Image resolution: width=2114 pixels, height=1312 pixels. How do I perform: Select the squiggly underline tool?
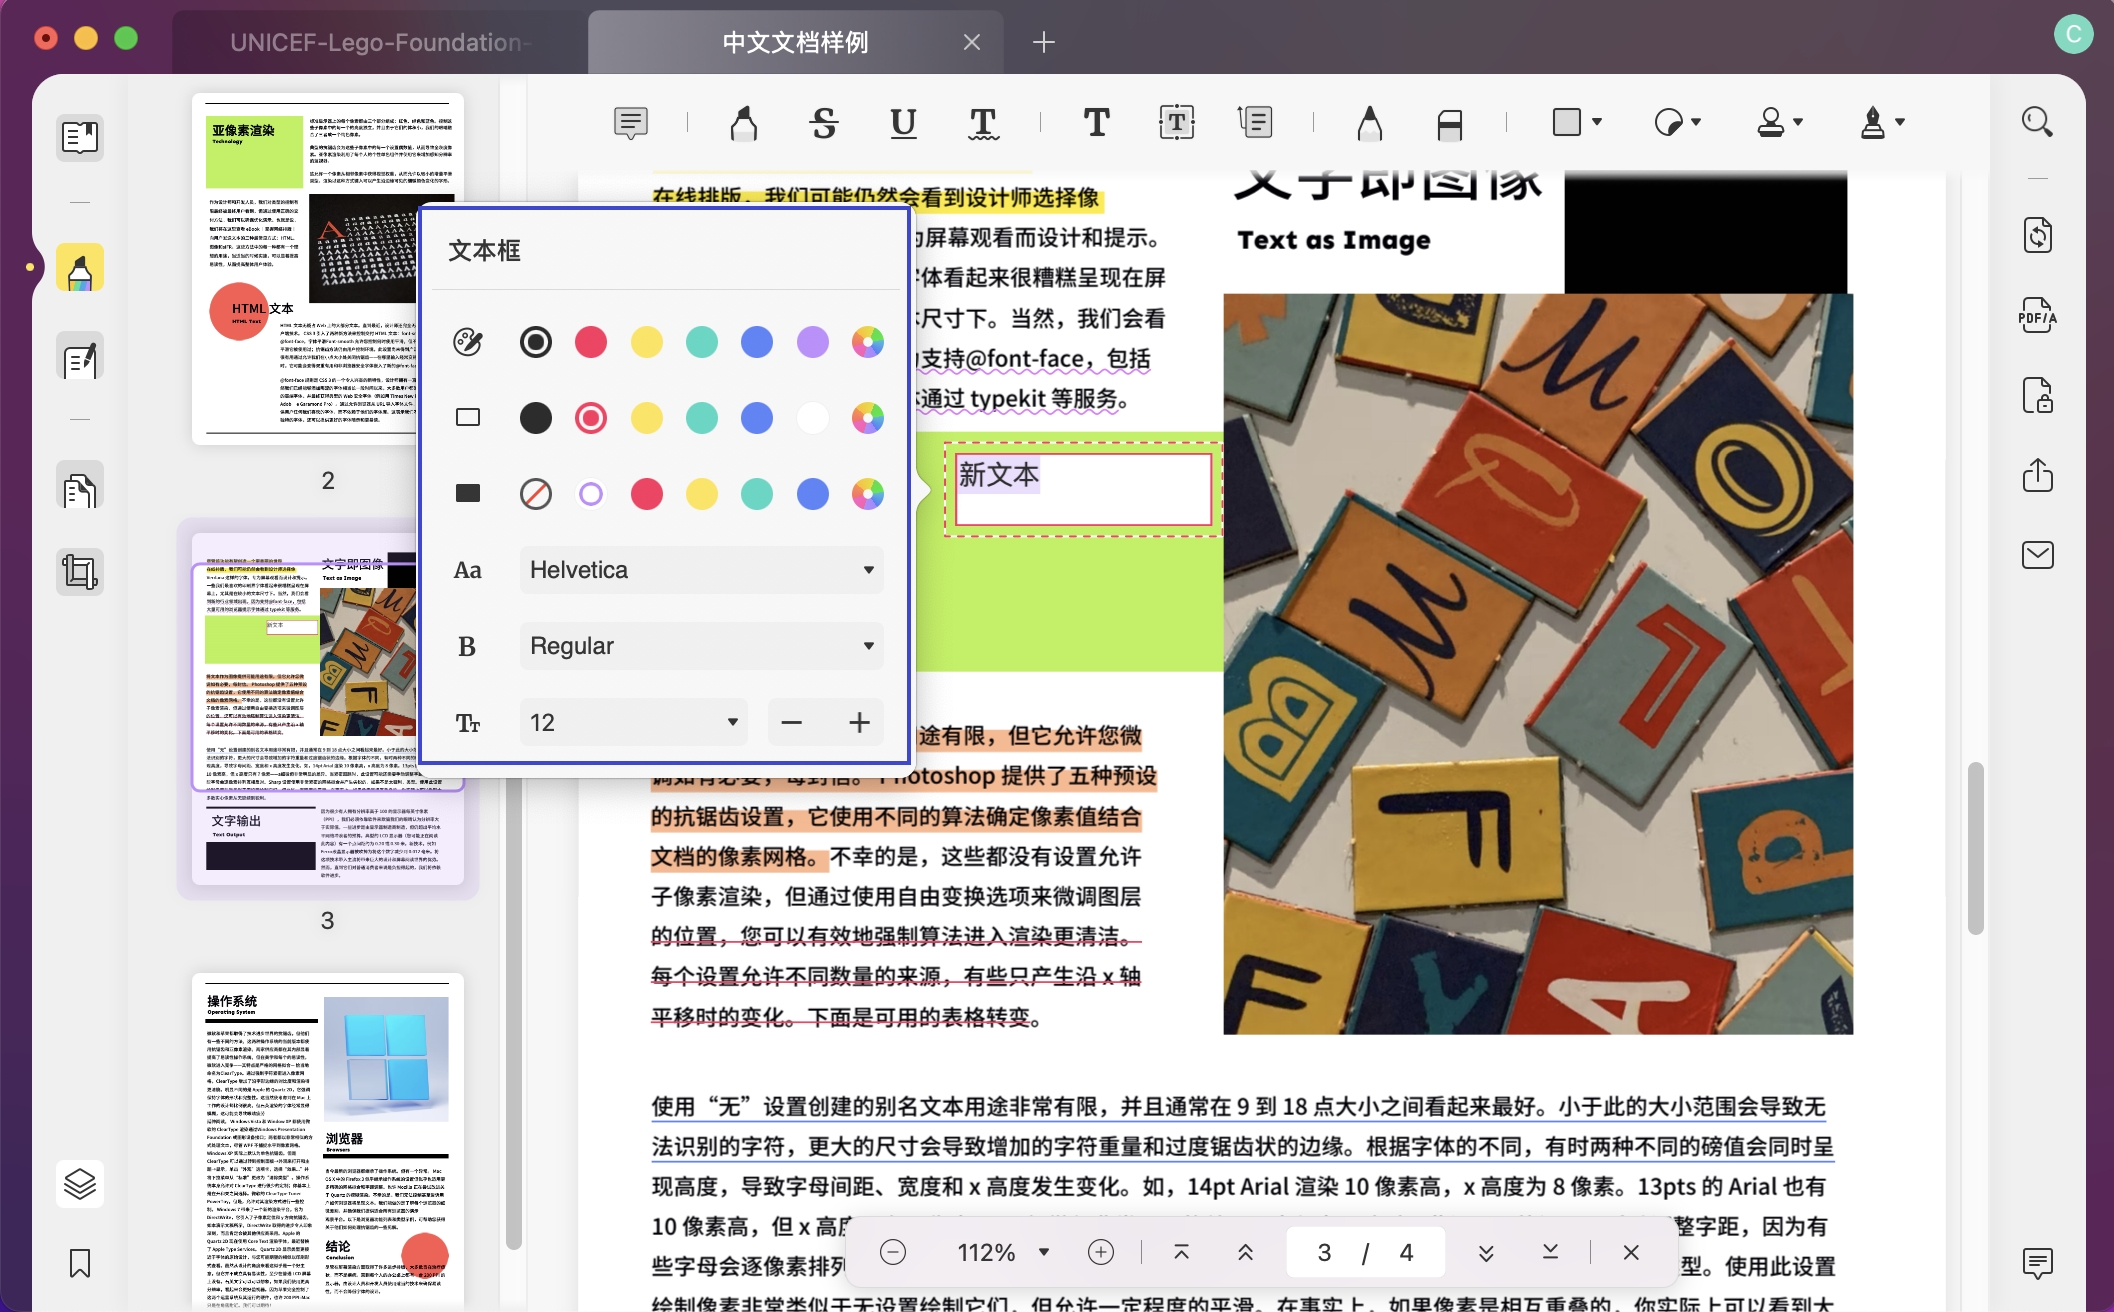pos(983,123)
